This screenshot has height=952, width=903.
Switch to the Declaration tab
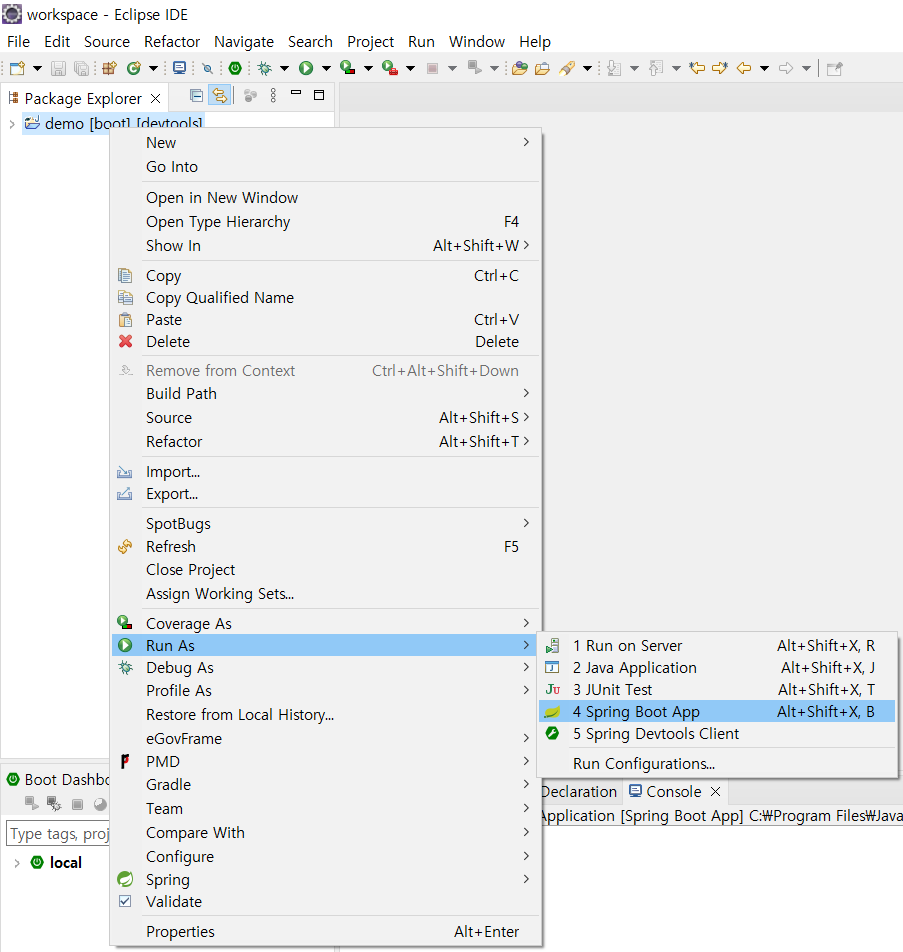[x=579, y=792]
